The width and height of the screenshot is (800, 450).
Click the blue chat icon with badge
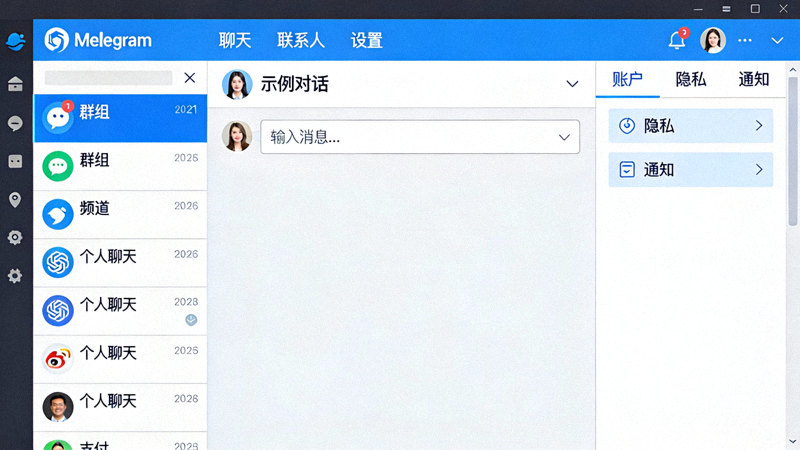[58, 118]
